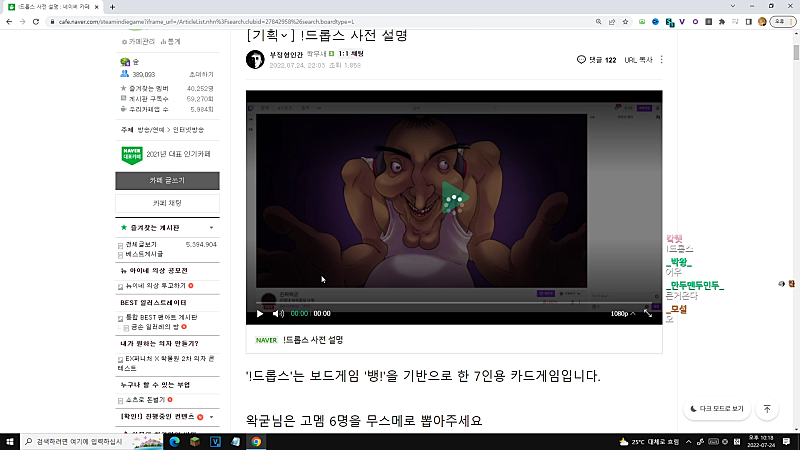Open the purple circle extension
800x450 pixels.
695,21
